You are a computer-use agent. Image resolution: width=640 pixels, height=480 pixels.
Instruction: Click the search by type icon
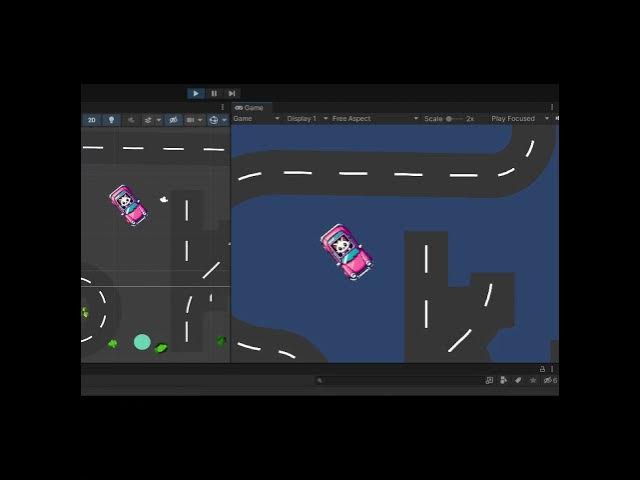tap(503, 380)
